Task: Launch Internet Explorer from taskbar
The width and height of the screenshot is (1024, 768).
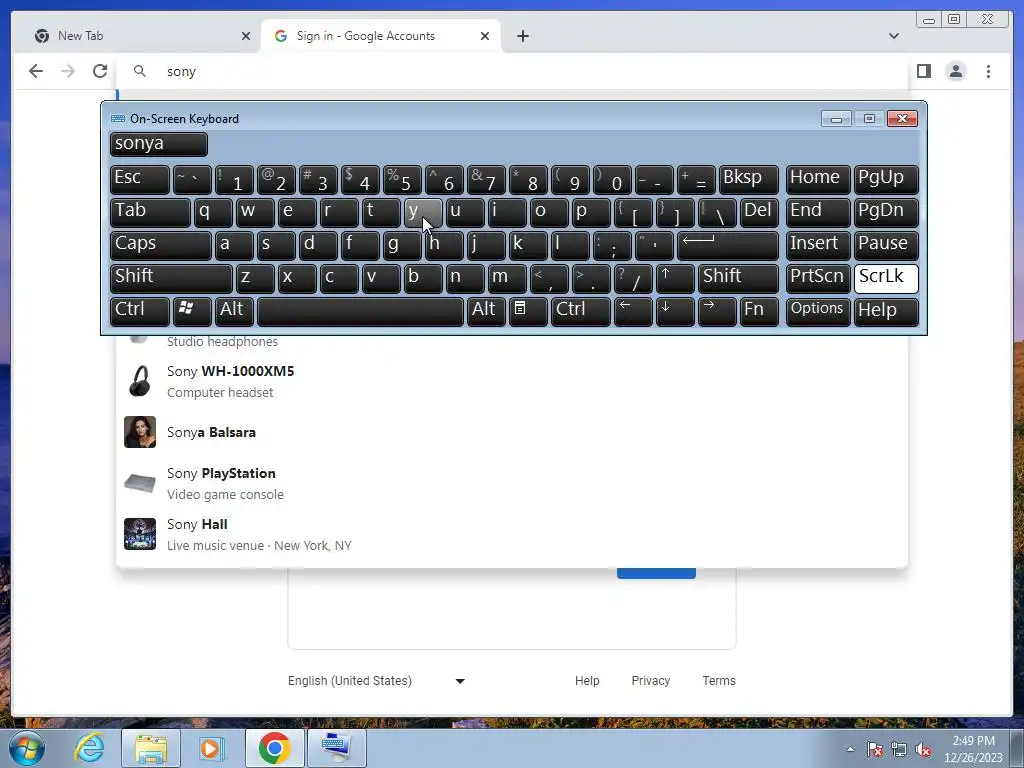Action: coord(88,748)
